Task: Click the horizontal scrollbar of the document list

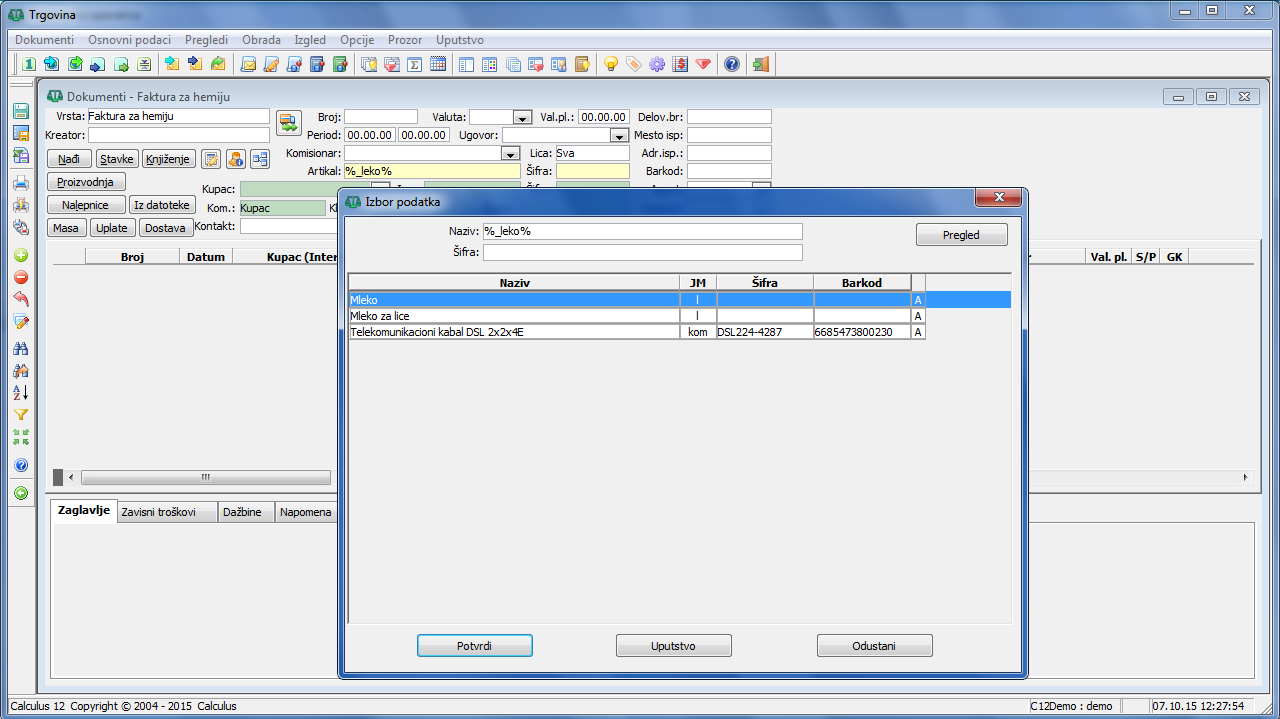Action: [x=206, y=478]
